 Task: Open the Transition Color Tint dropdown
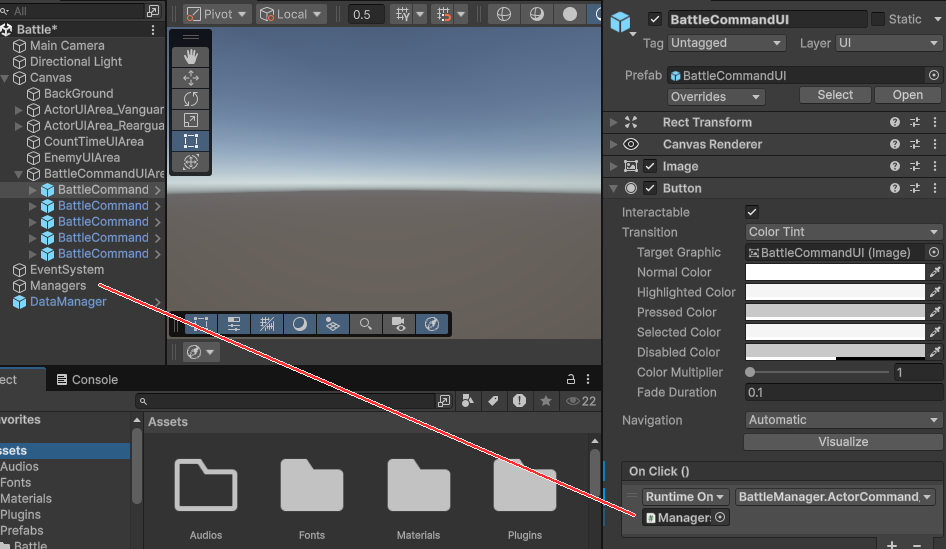(844, 232)
